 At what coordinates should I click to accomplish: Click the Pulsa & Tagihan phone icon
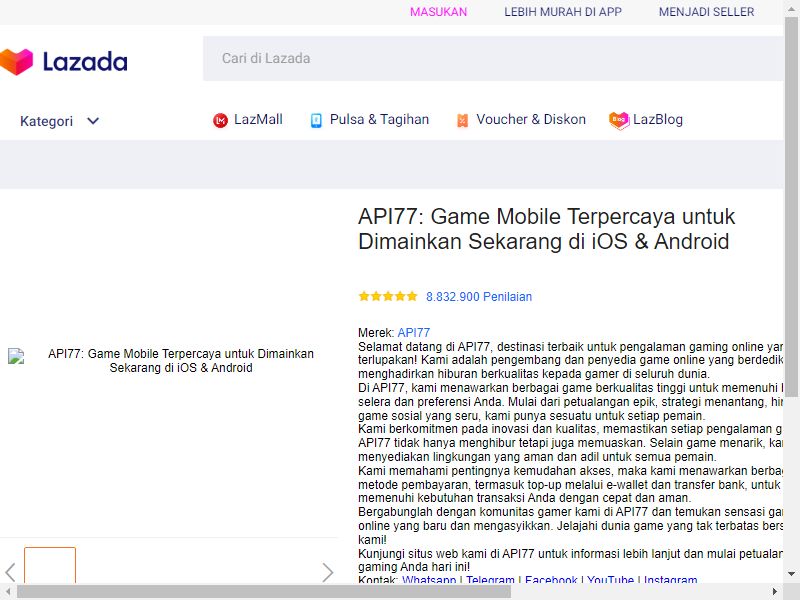coord(316,120)
